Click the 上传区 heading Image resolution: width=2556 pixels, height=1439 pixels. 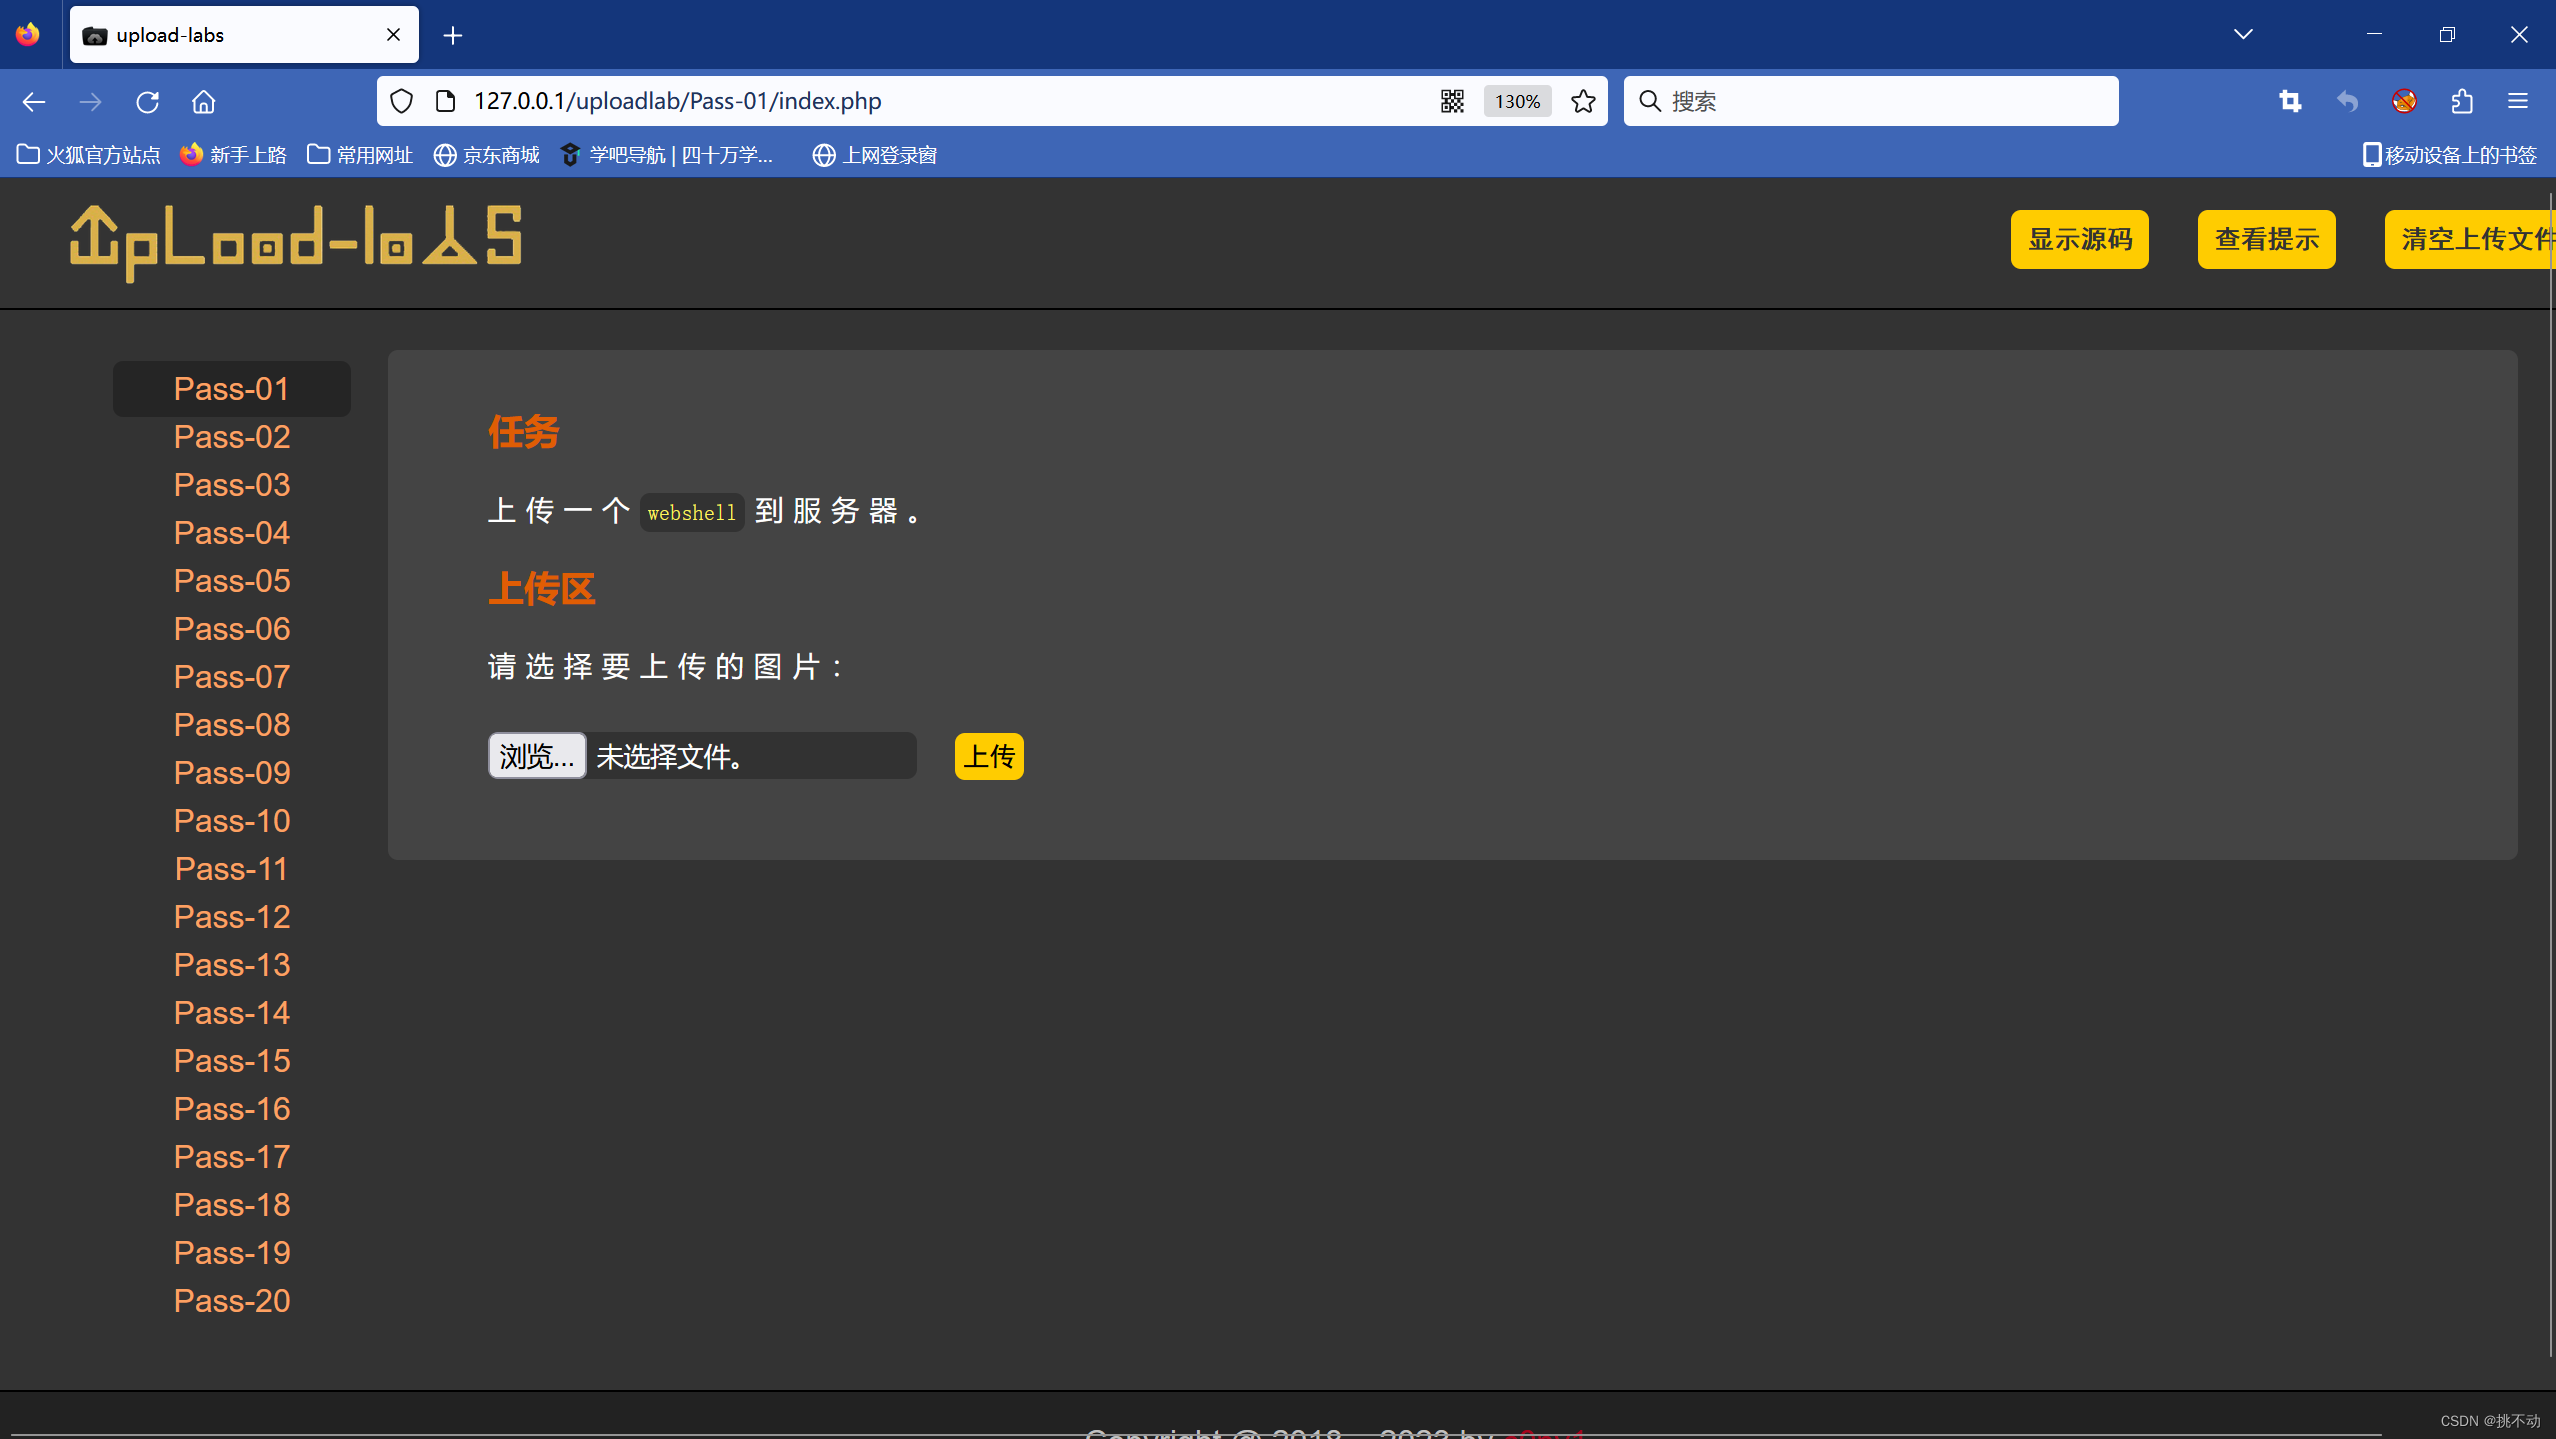point(542,589)
